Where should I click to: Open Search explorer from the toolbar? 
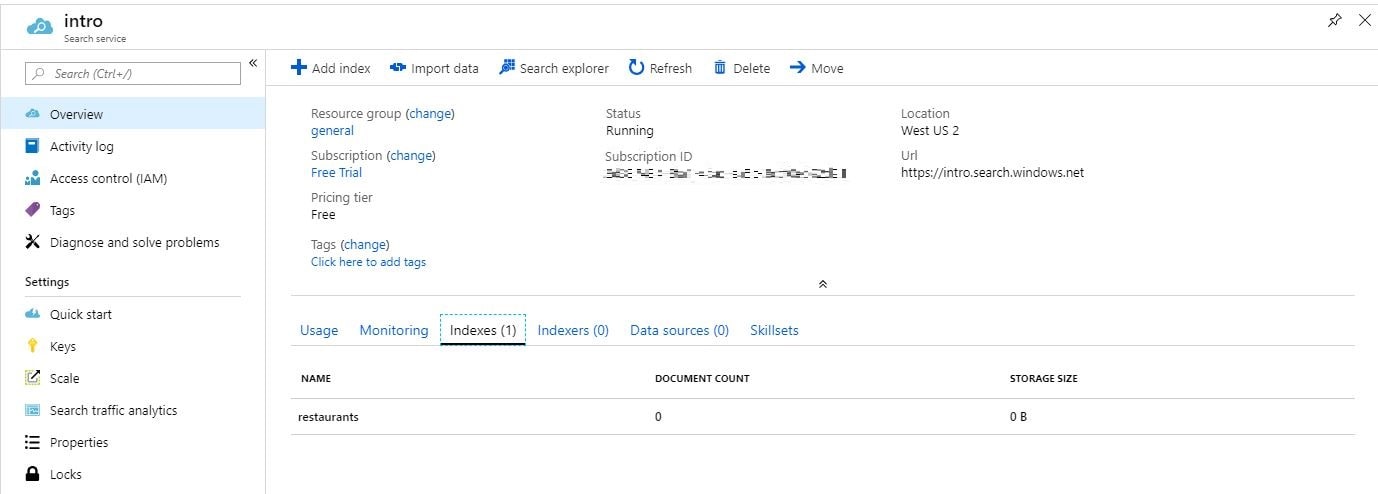[x=554, y=68]
